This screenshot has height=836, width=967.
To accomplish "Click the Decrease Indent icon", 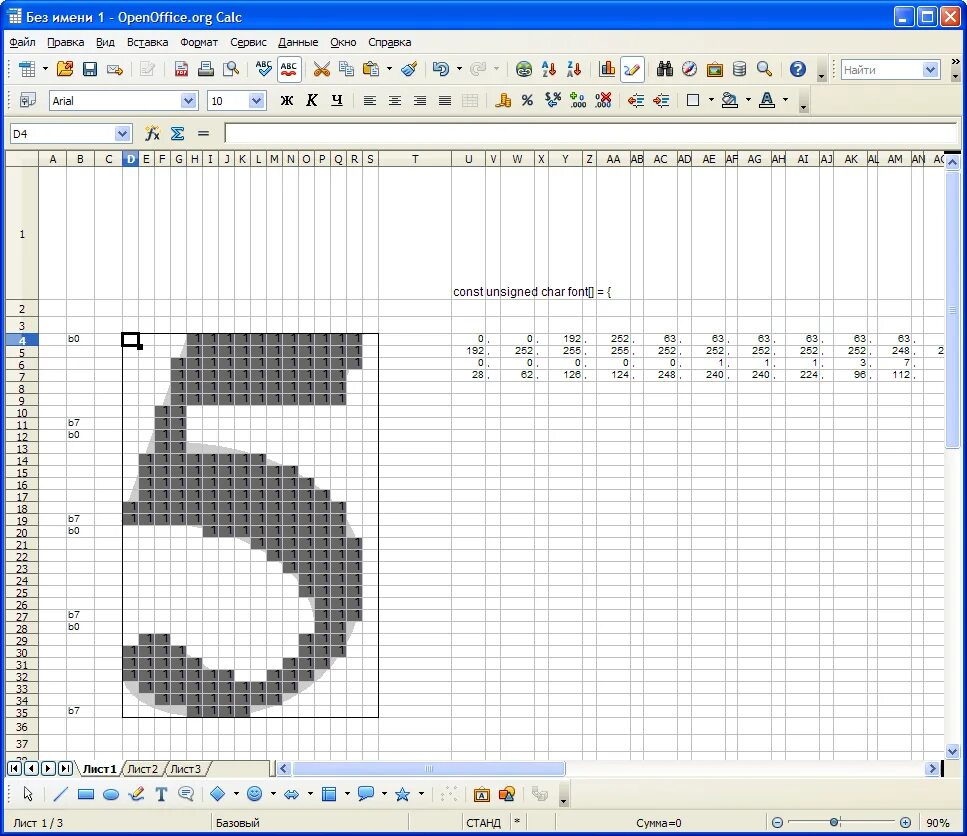I will click(636, 100).
